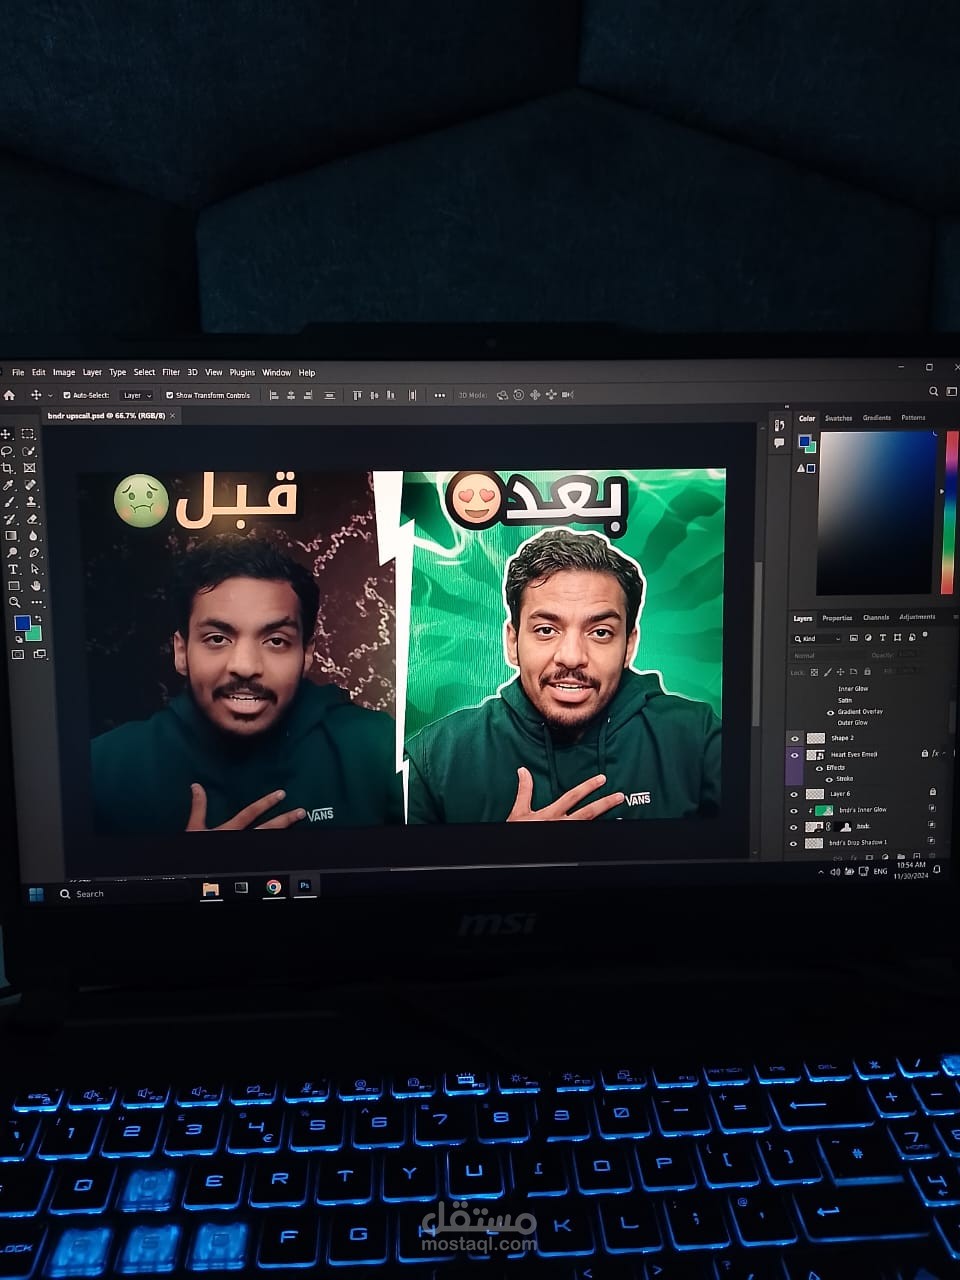Screen dimensions: 960x1280
Task: Click the ENG language indicator
Action: [880, 871]
